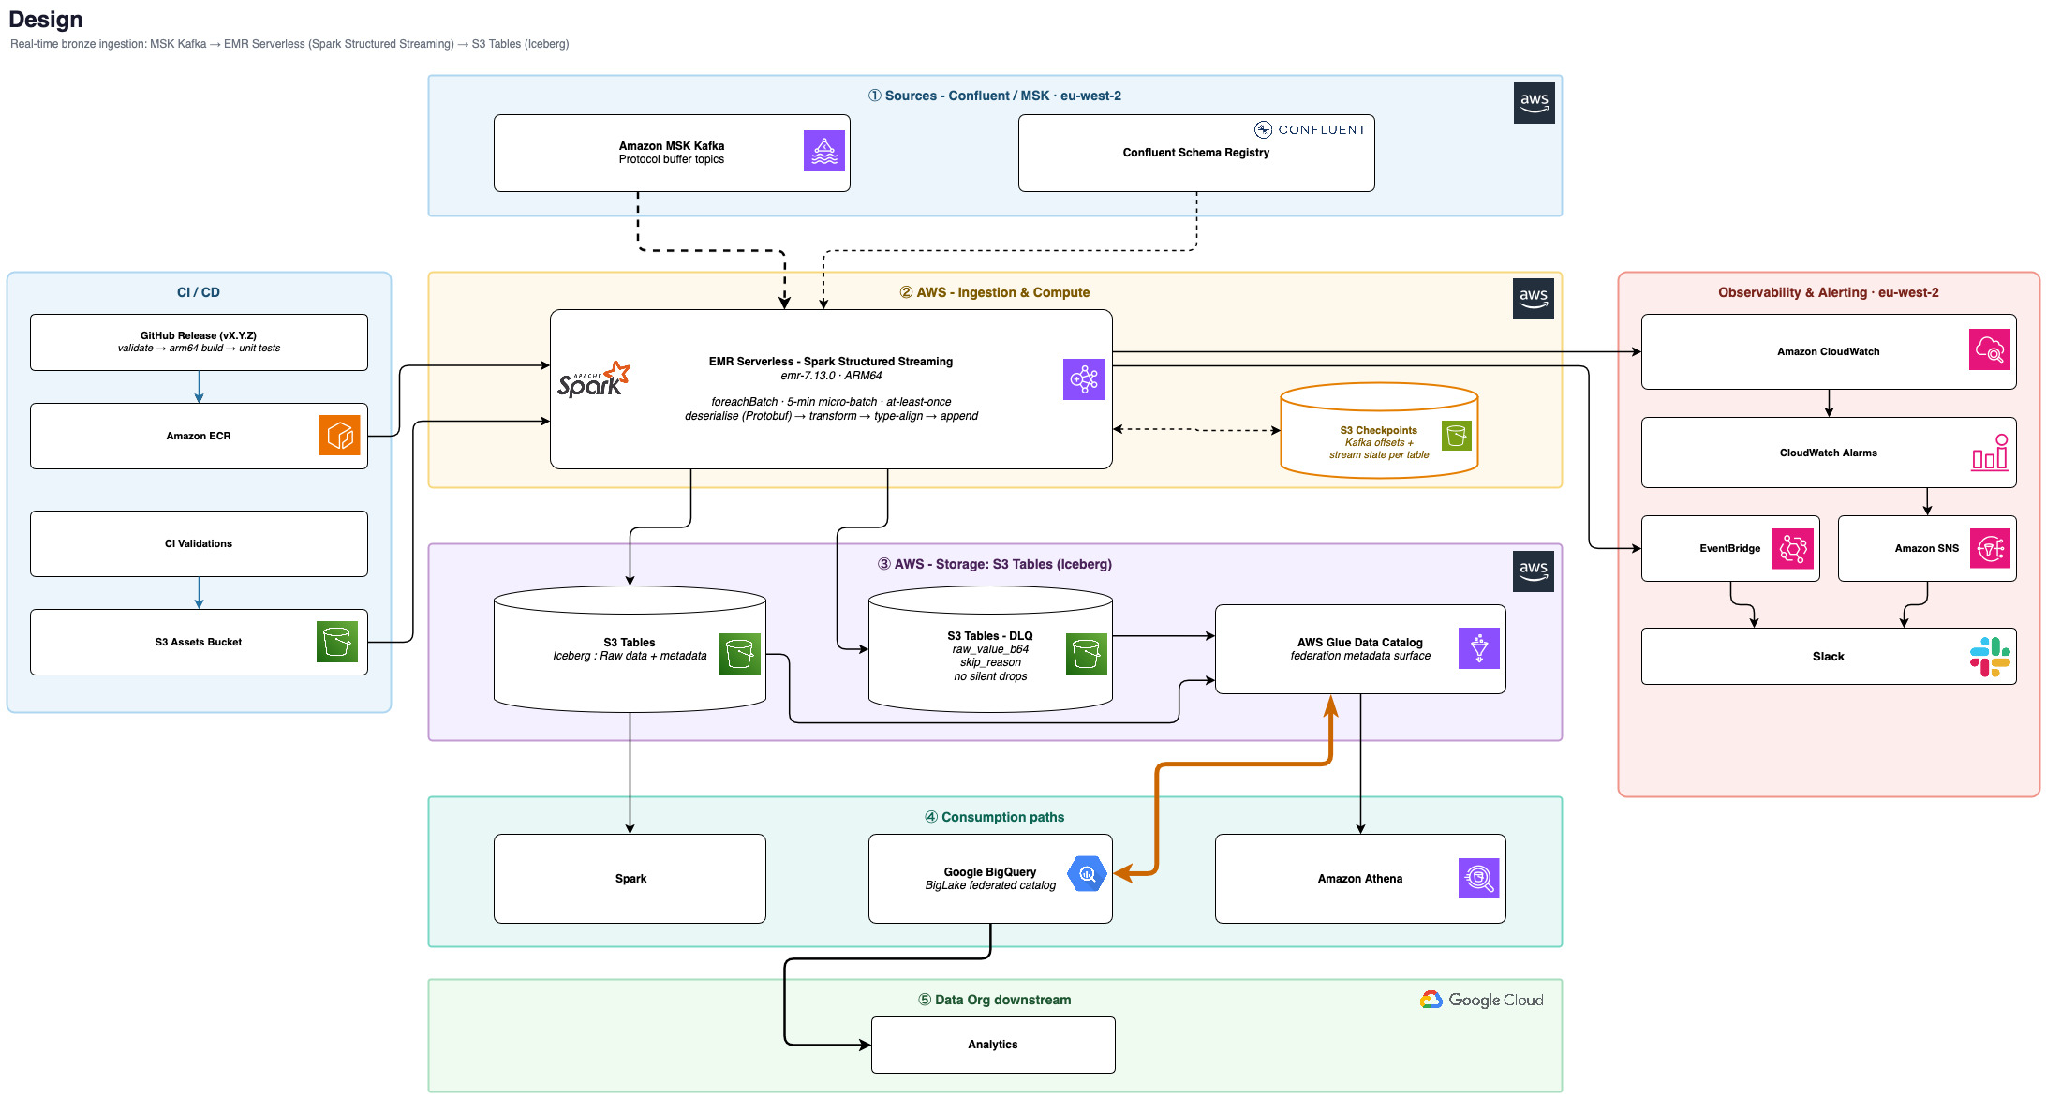Click the Google BigQuery hexagon icon

[x=1087, y=874]
